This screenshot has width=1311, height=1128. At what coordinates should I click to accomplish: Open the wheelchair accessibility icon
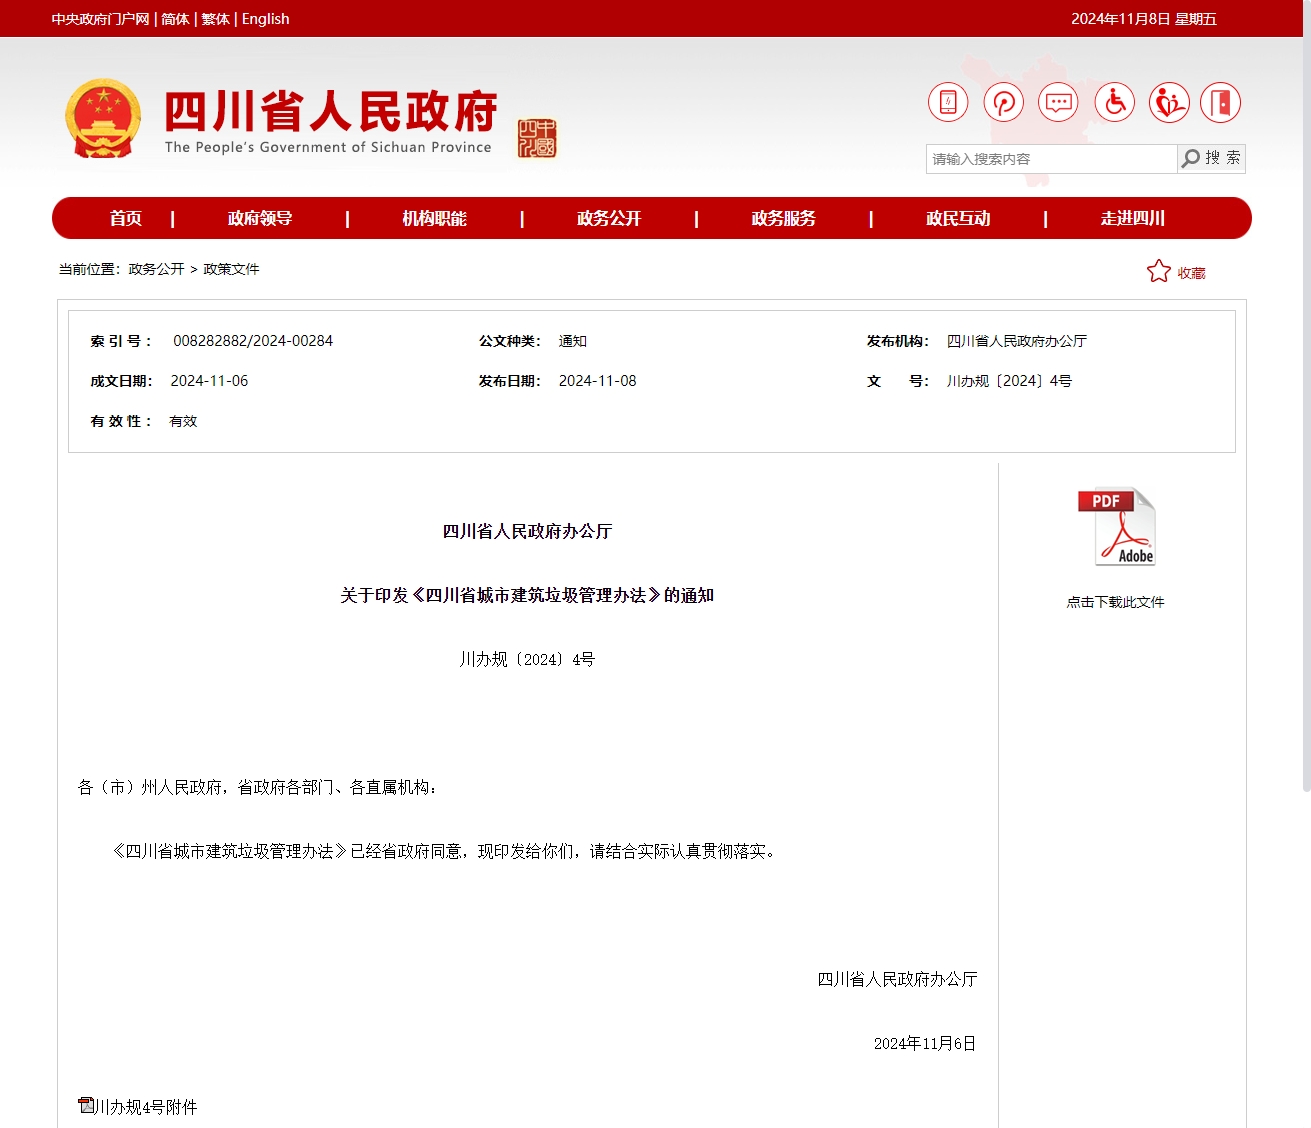pos(1114,103)
